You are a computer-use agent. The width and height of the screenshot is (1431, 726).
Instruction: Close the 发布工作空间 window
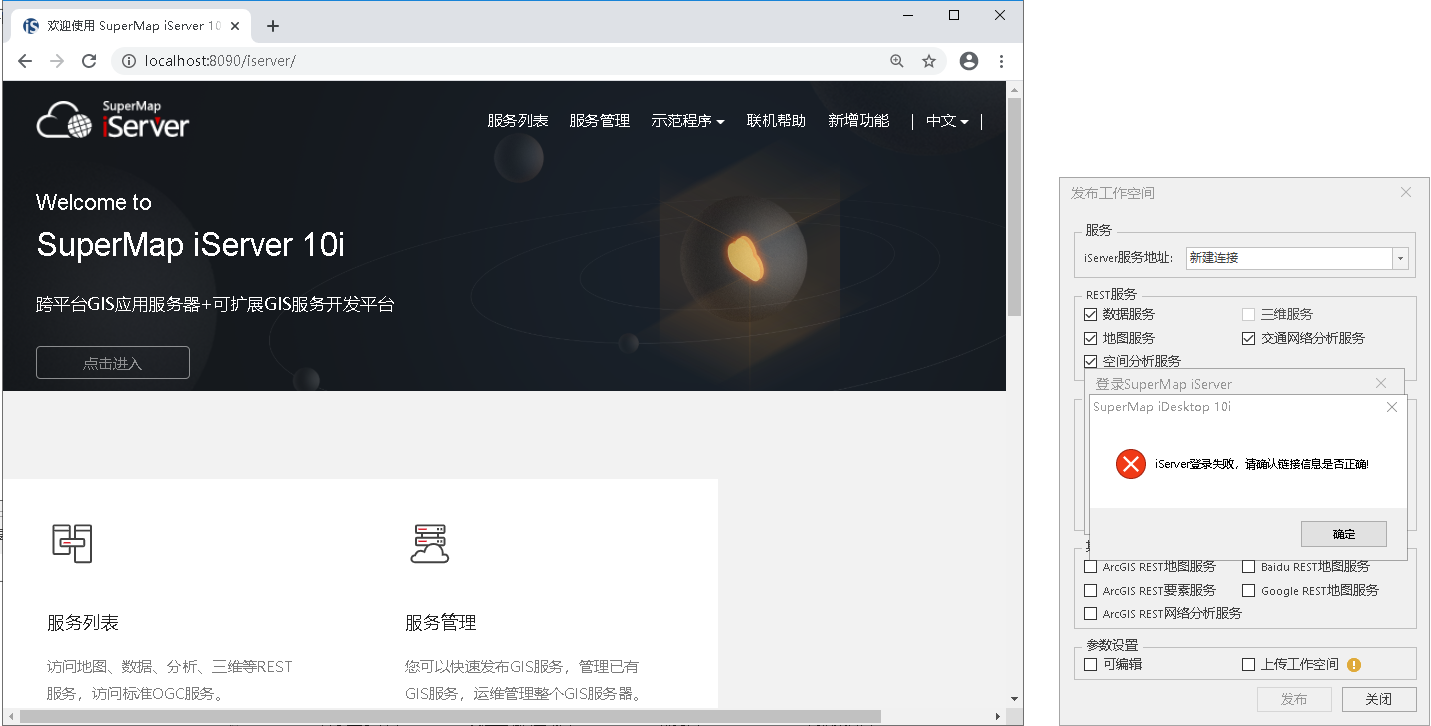1405,193
